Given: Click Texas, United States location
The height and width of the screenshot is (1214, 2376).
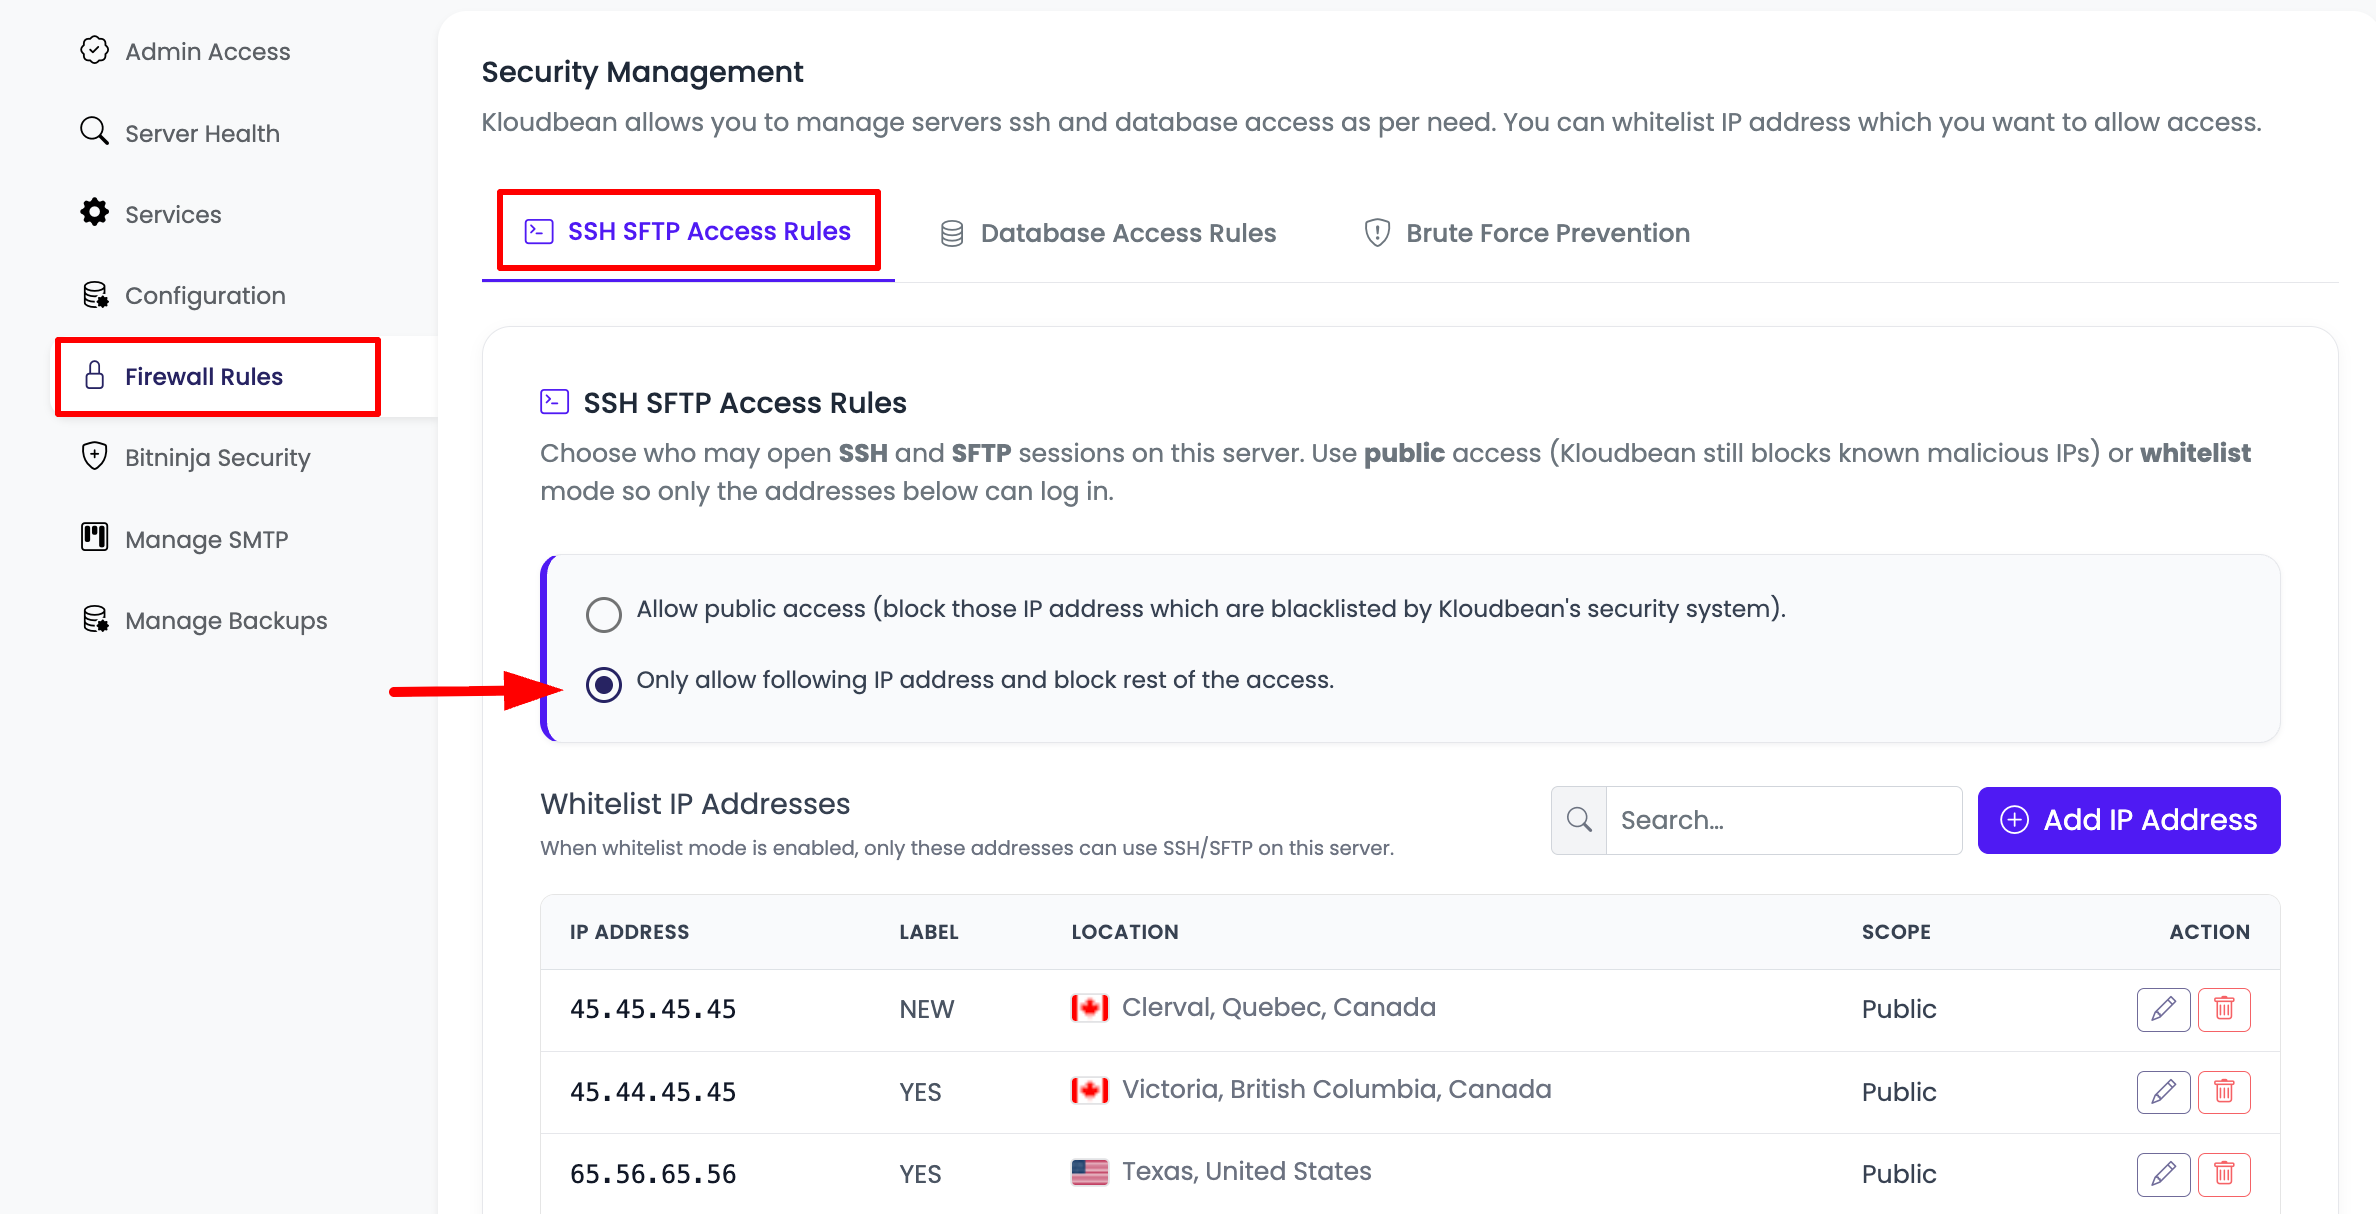Looking at the screenshot, I should tap(1247, 1172).
